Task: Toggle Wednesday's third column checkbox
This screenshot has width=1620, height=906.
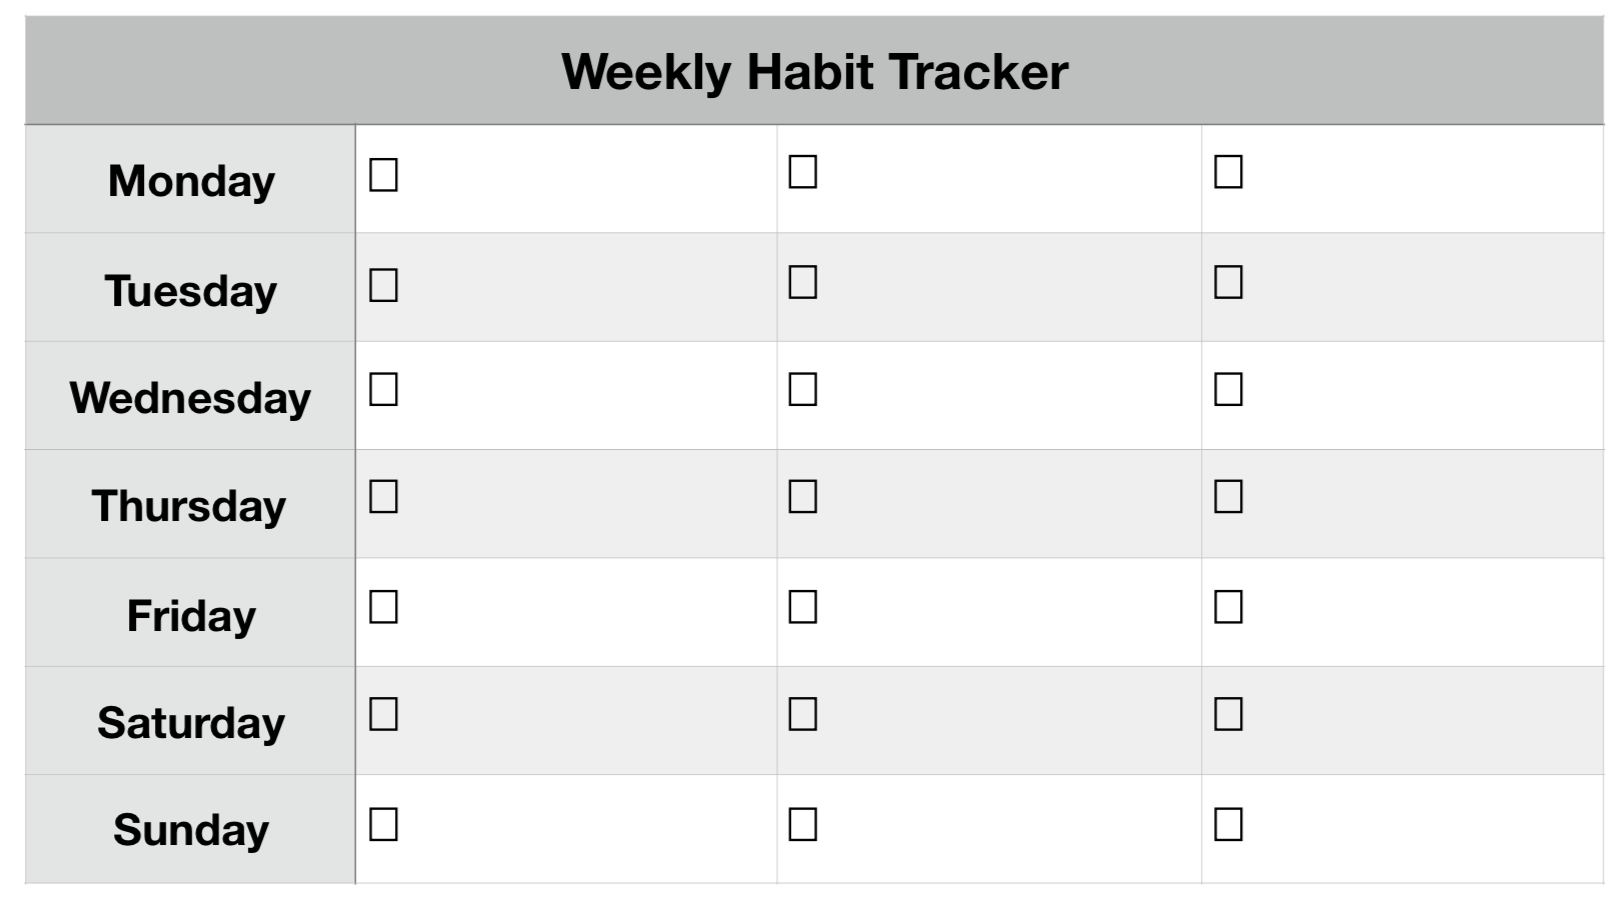Action: click(1228, 389)
